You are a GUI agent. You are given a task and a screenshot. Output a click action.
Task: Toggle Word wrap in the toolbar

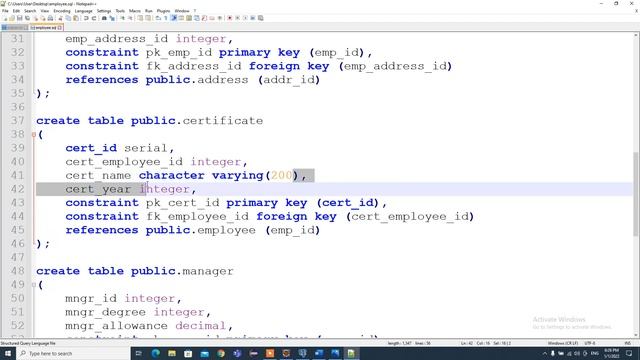pyautogui.click(x=158, y=18)
